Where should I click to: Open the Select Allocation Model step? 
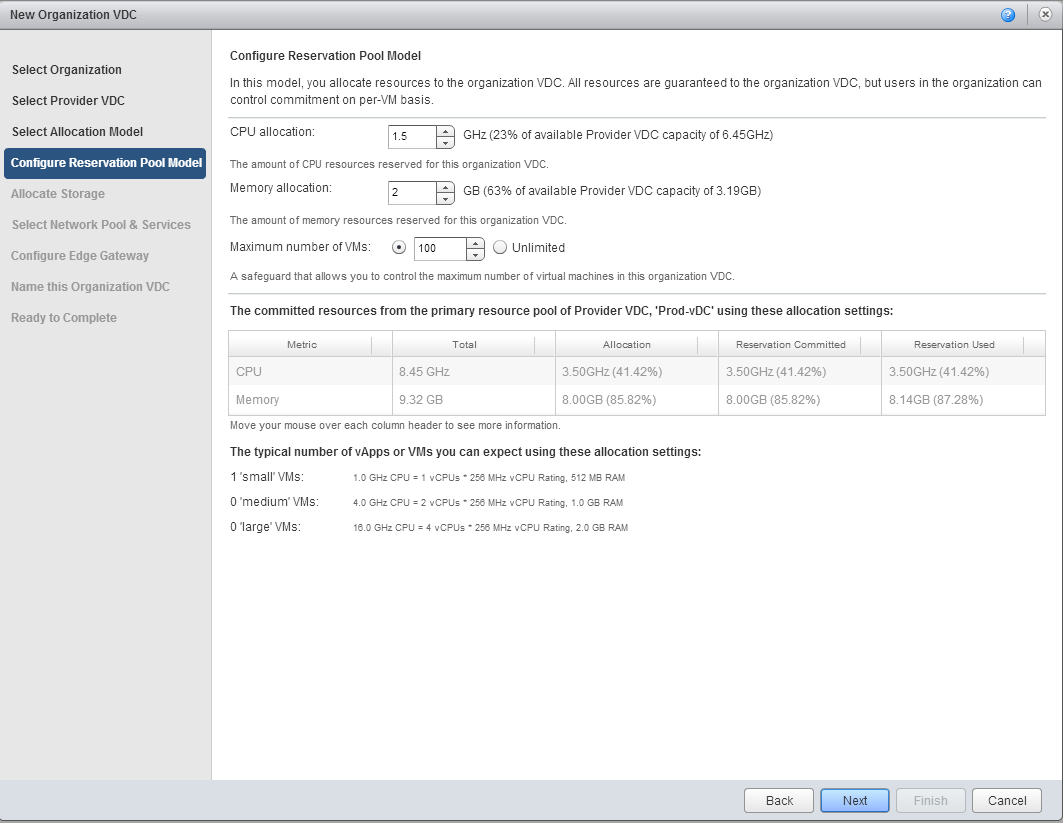point(77,132)
